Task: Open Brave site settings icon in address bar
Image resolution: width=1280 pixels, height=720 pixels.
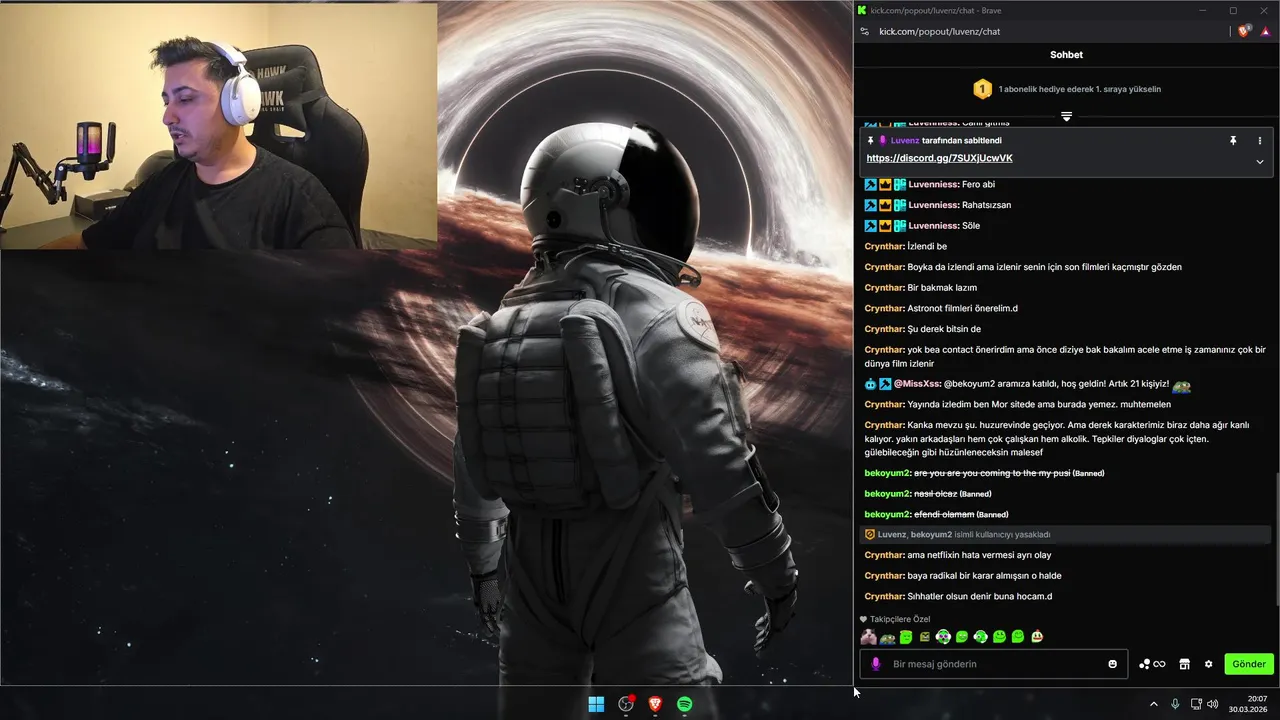Action: coord(865,31)
